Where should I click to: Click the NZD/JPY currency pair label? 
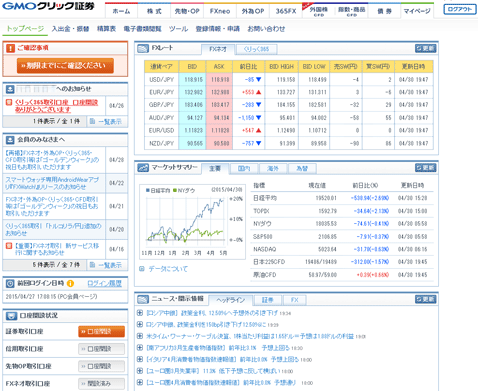pyautogui.click(x=161, y=143)
